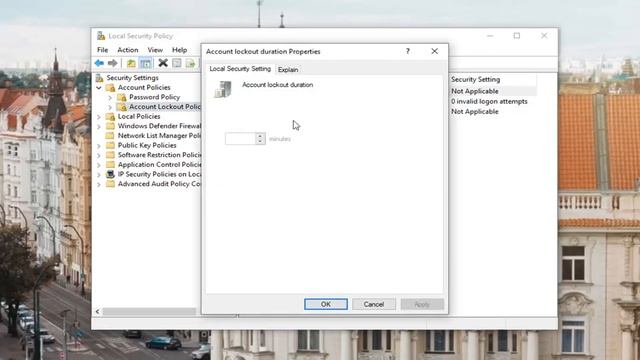Maximize the Local Security Policy window
Screen dimensions: 640x360
[x=517, y=36]
